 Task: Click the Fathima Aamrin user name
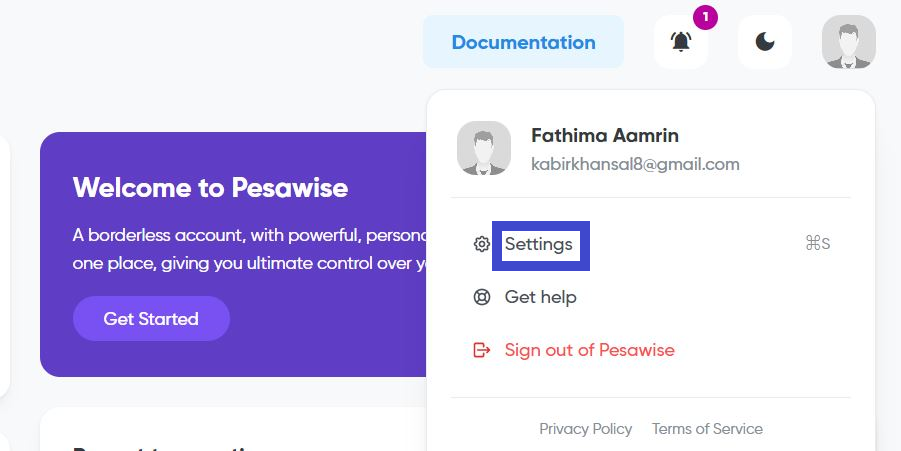[x=605, y=135]
